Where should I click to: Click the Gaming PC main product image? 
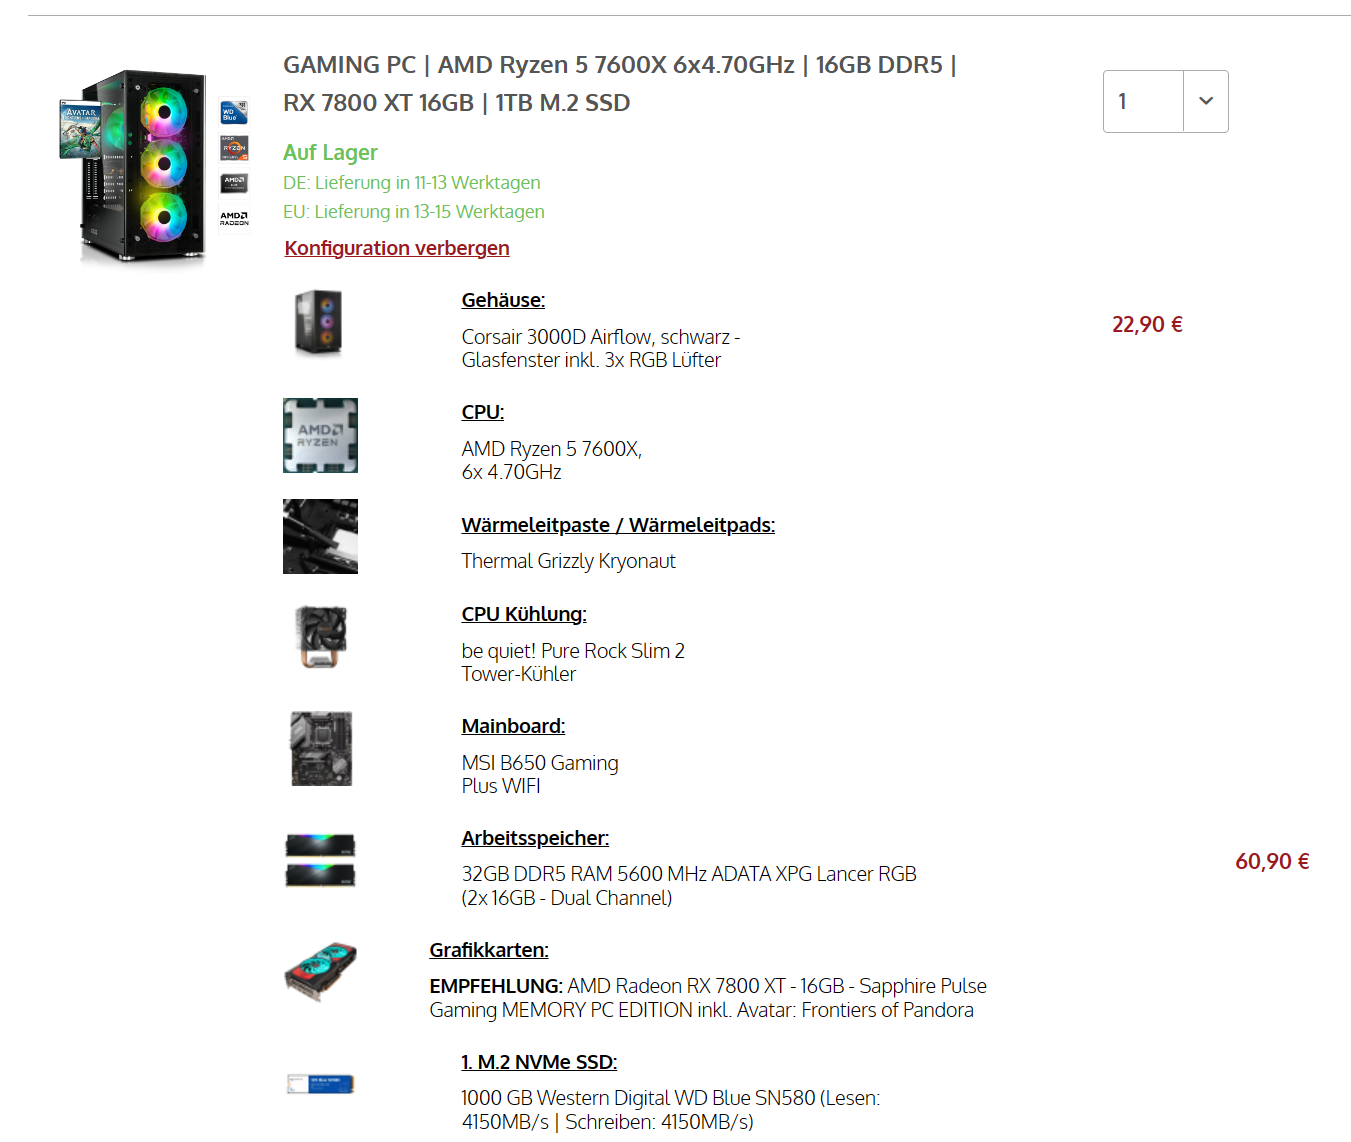(155, 166)
